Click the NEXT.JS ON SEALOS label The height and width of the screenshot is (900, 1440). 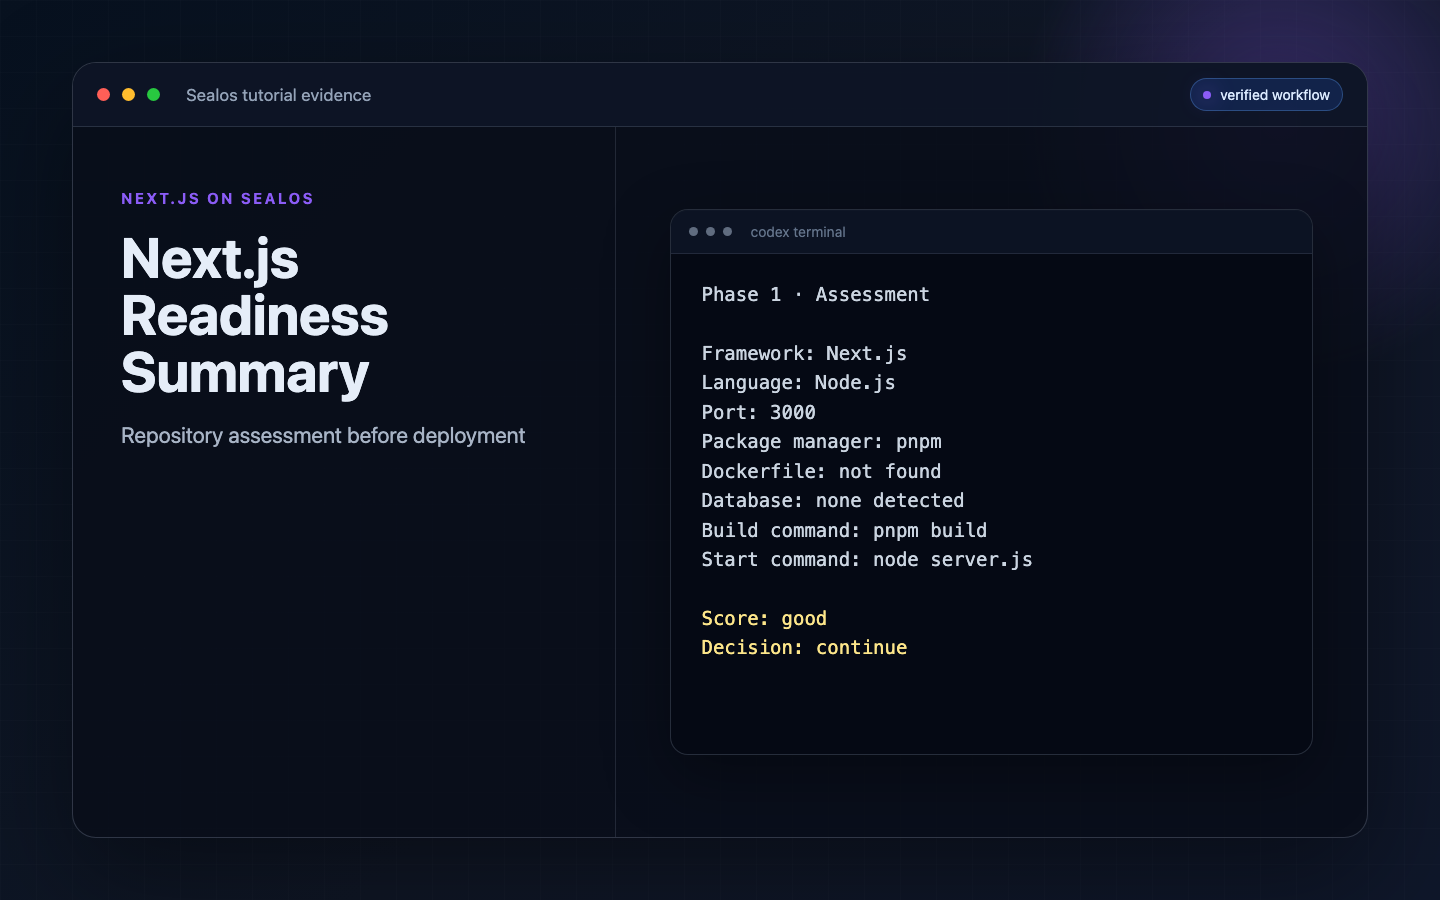[217, 199]
